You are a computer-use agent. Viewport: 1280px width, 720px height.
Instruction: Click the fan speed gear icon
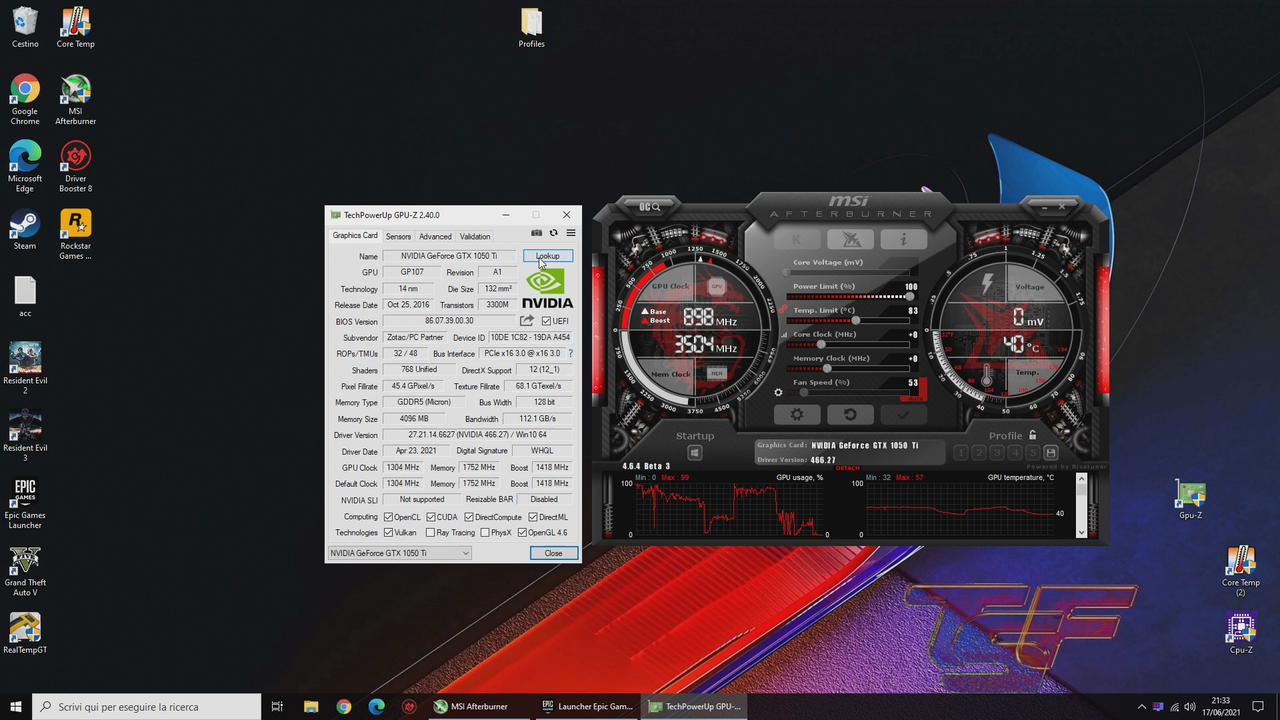click(x=778, y=392)
